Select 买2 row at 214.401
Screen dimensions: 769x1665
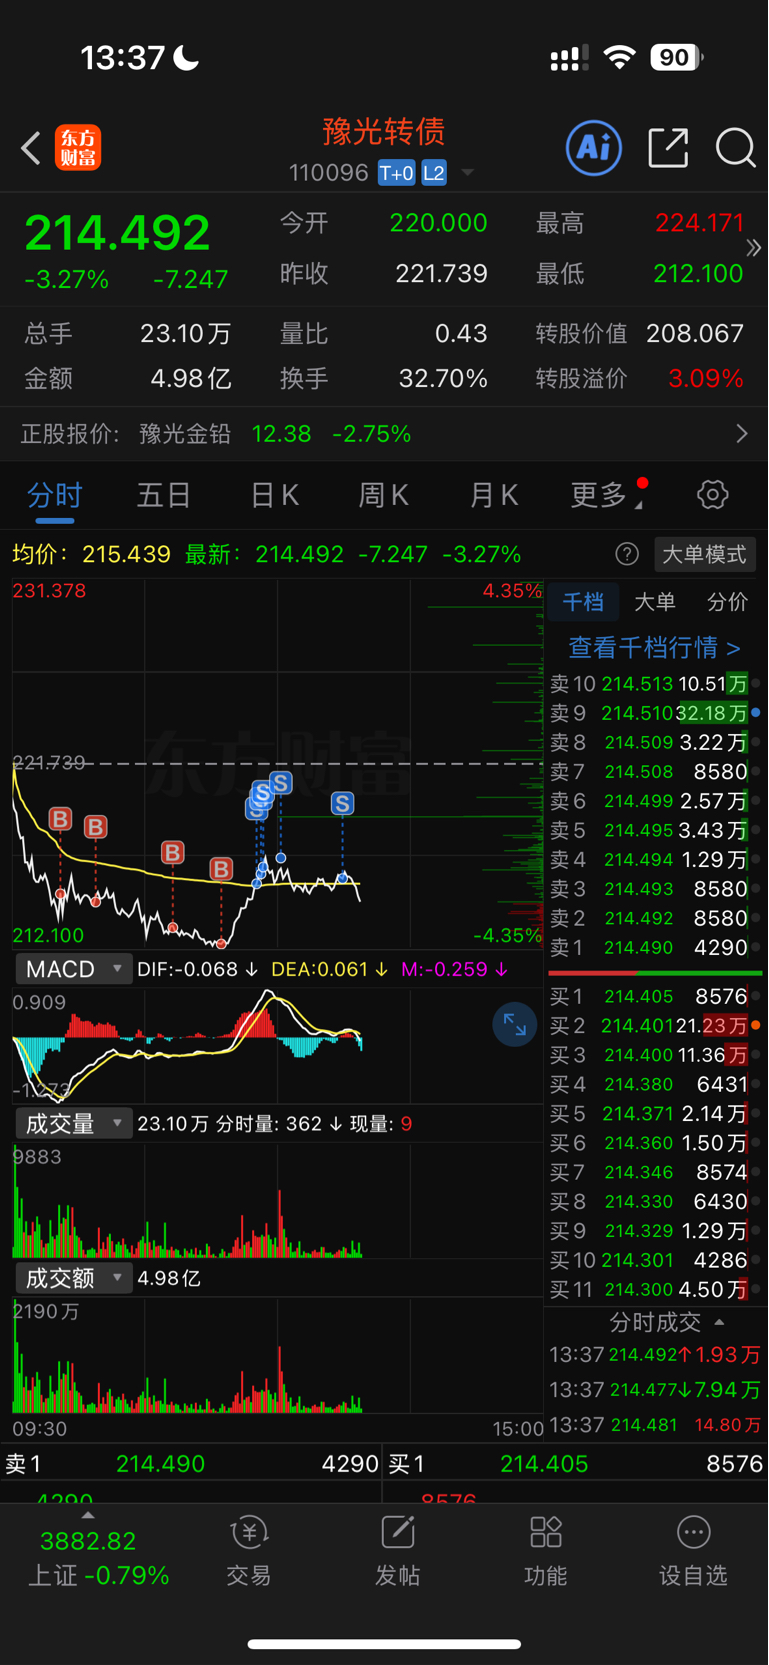tap(655, 1026)
